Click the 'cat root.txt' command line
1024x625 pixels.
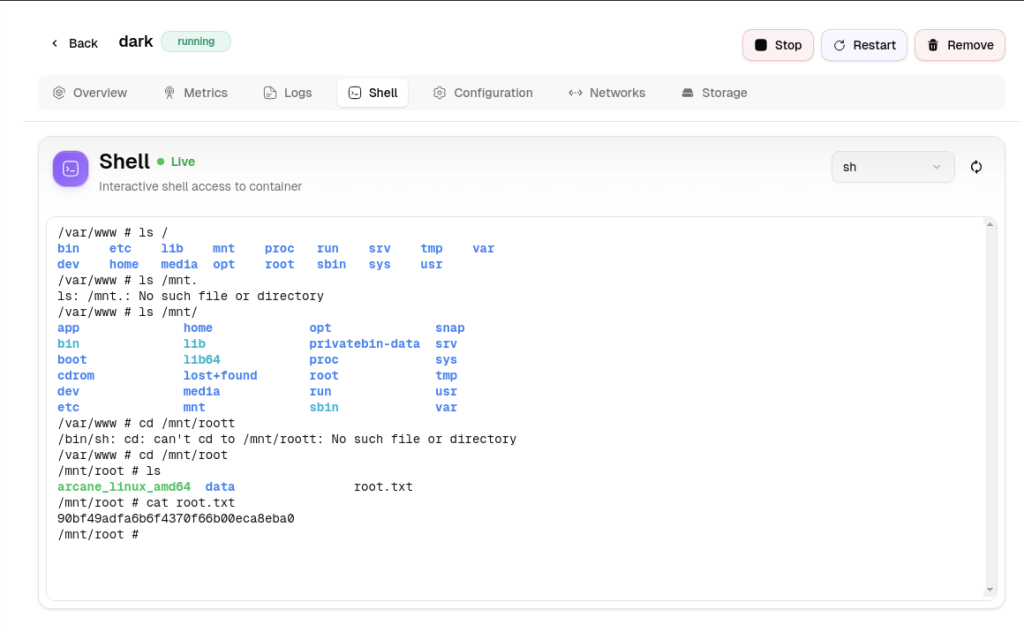click(146, 503)
